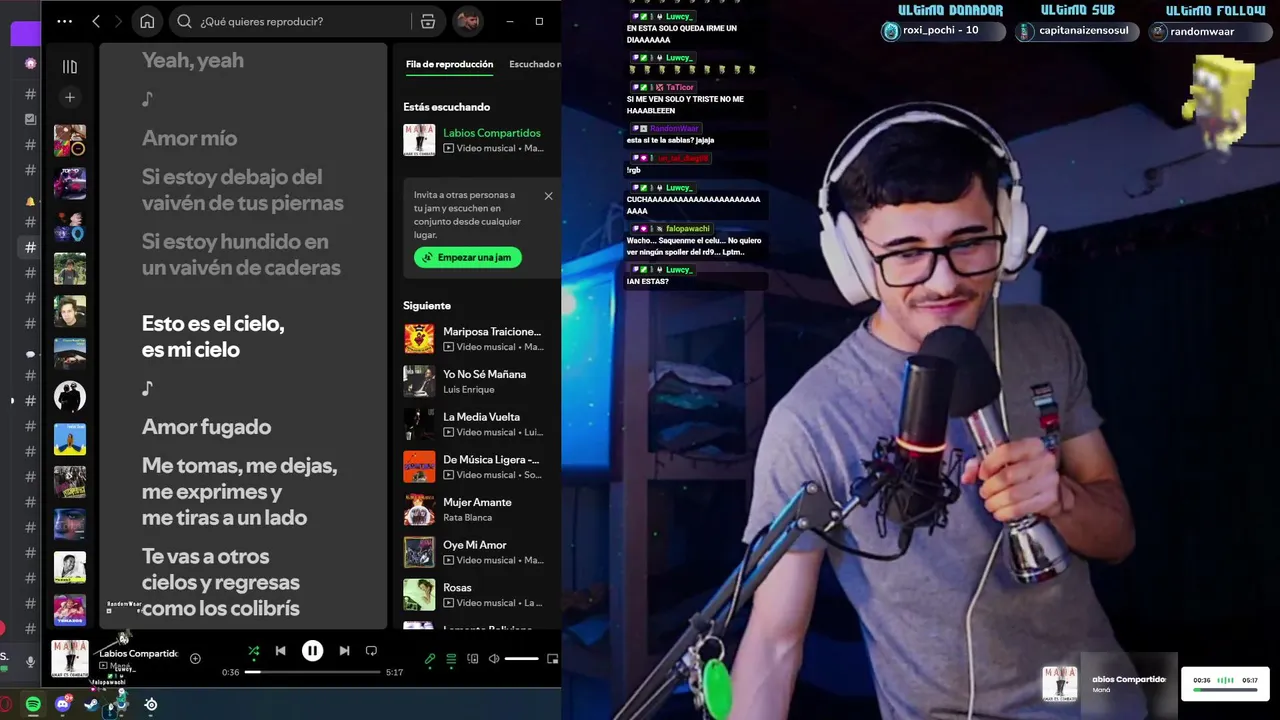Open the first playlist in library sidebar
The width and height of the screenshot is (1280, 720).
70,140
